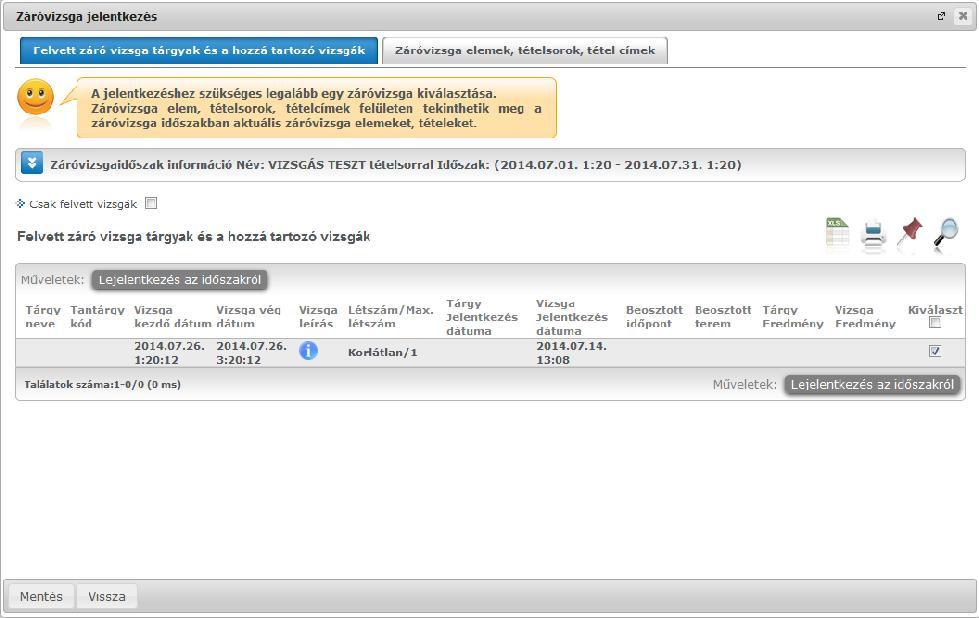Save with the Mentés button
Screen dimensions: 979x618
click(x=41, y=596)
